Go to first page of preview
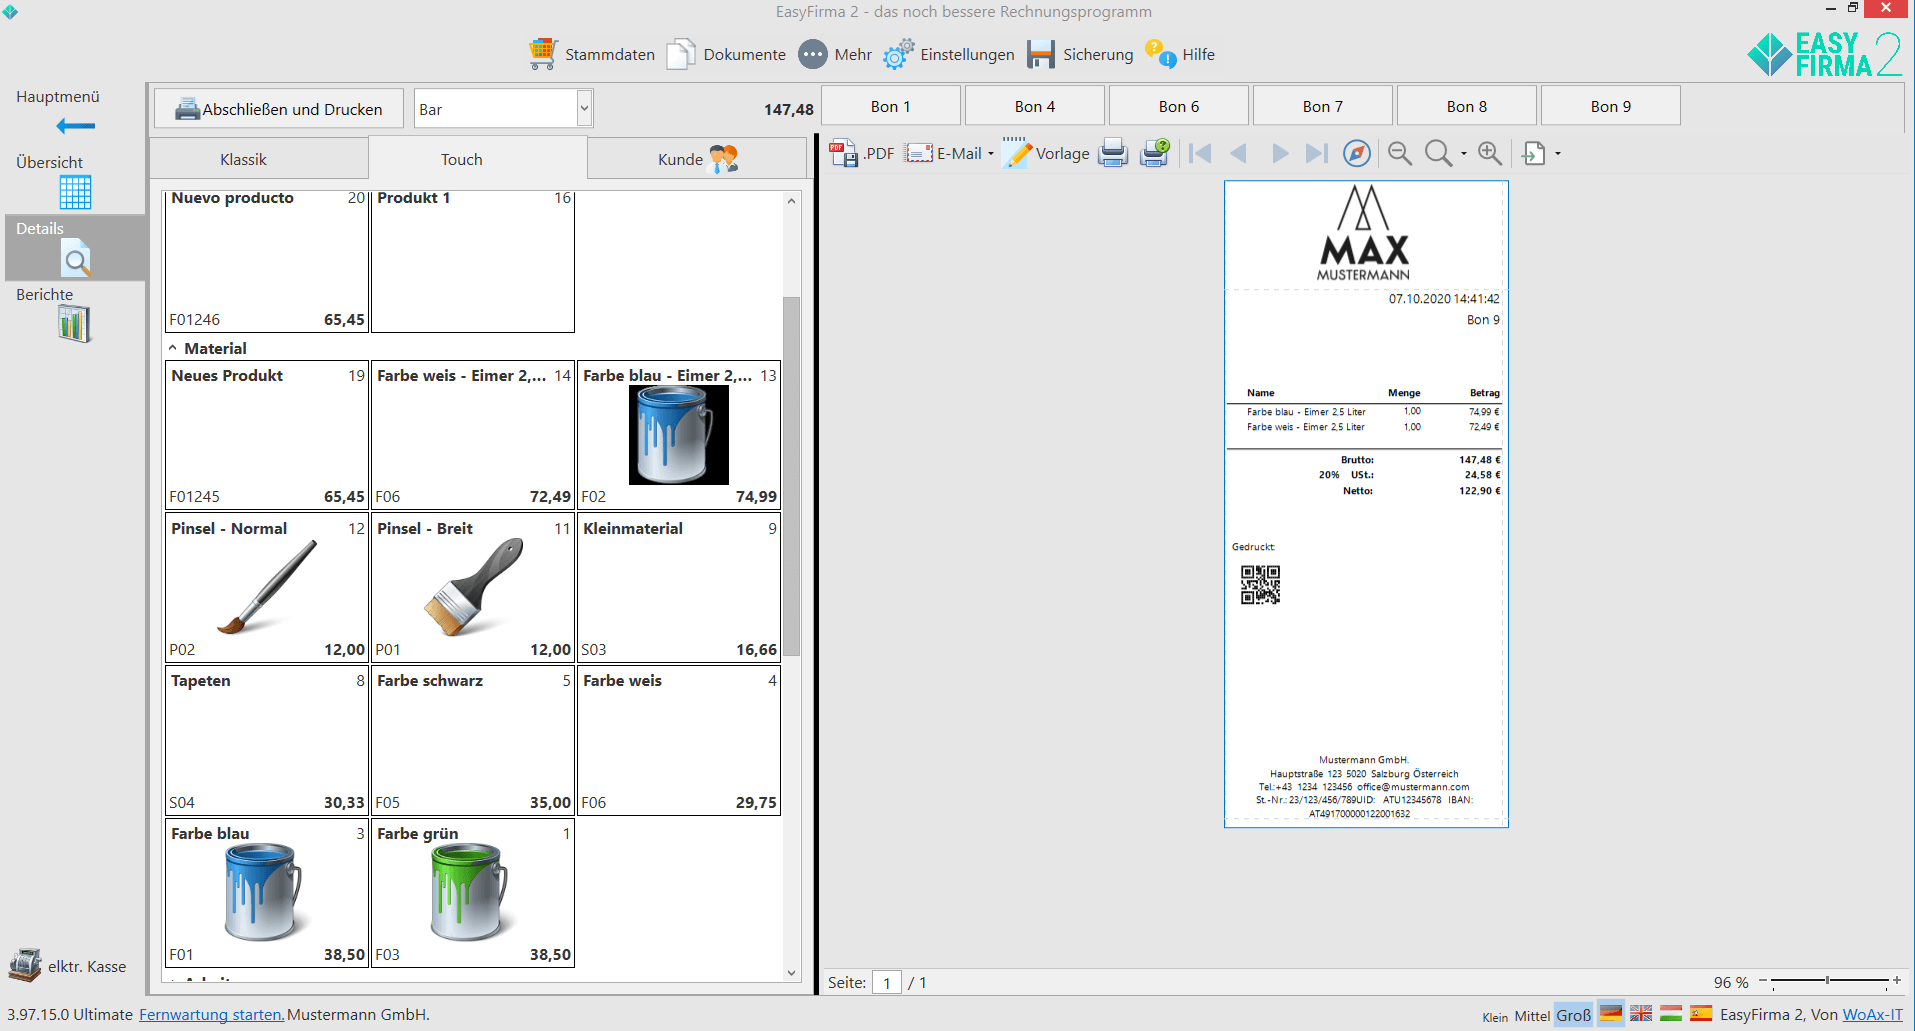Viewport: 1915px width, 1031px height. click(1200, 153)
